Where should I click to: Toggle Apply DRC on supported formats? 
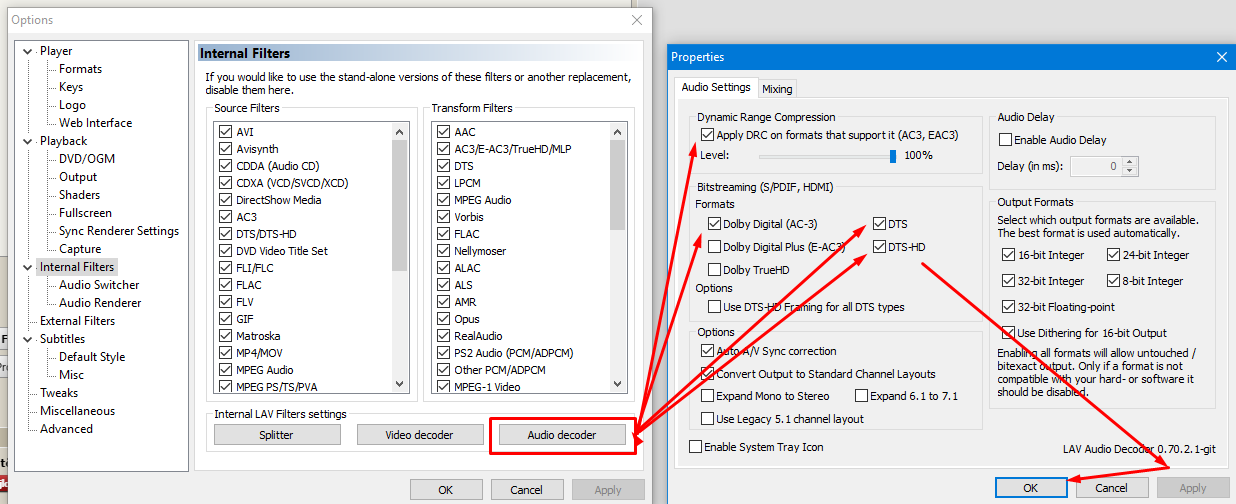click(x=708, y=134)
